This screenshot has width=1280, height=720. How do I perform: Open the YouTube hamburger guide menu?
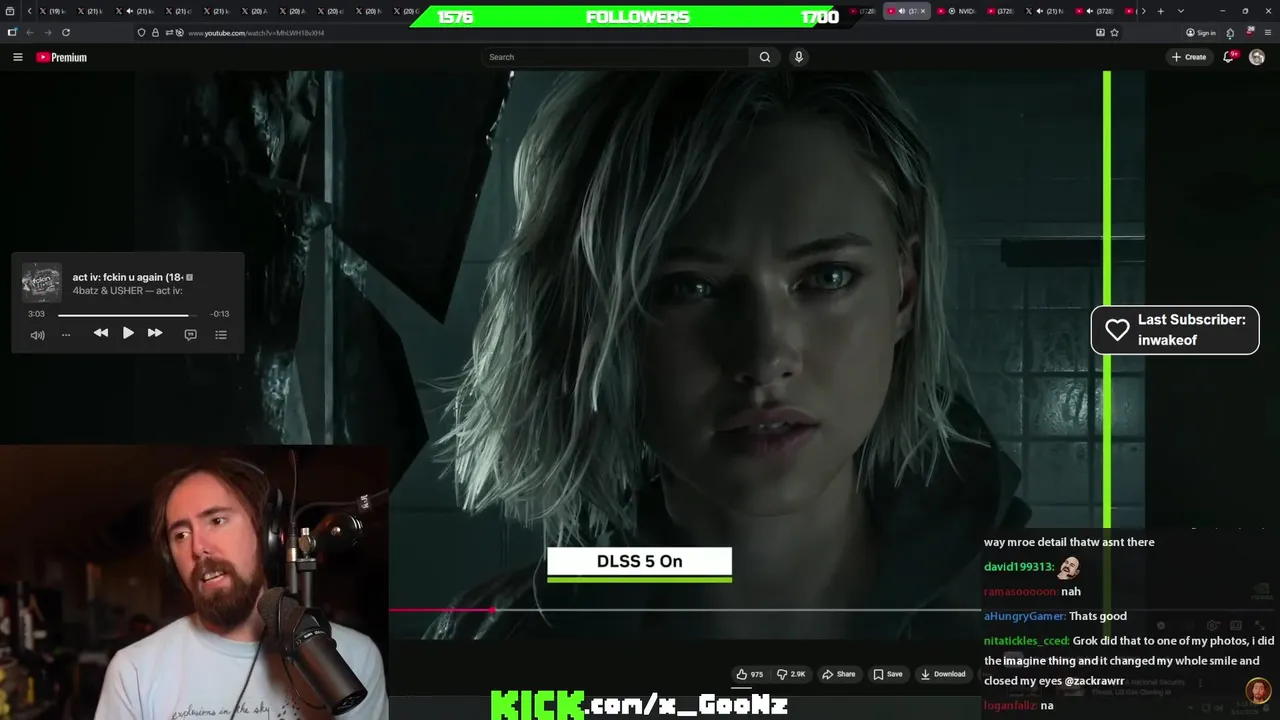17,57
